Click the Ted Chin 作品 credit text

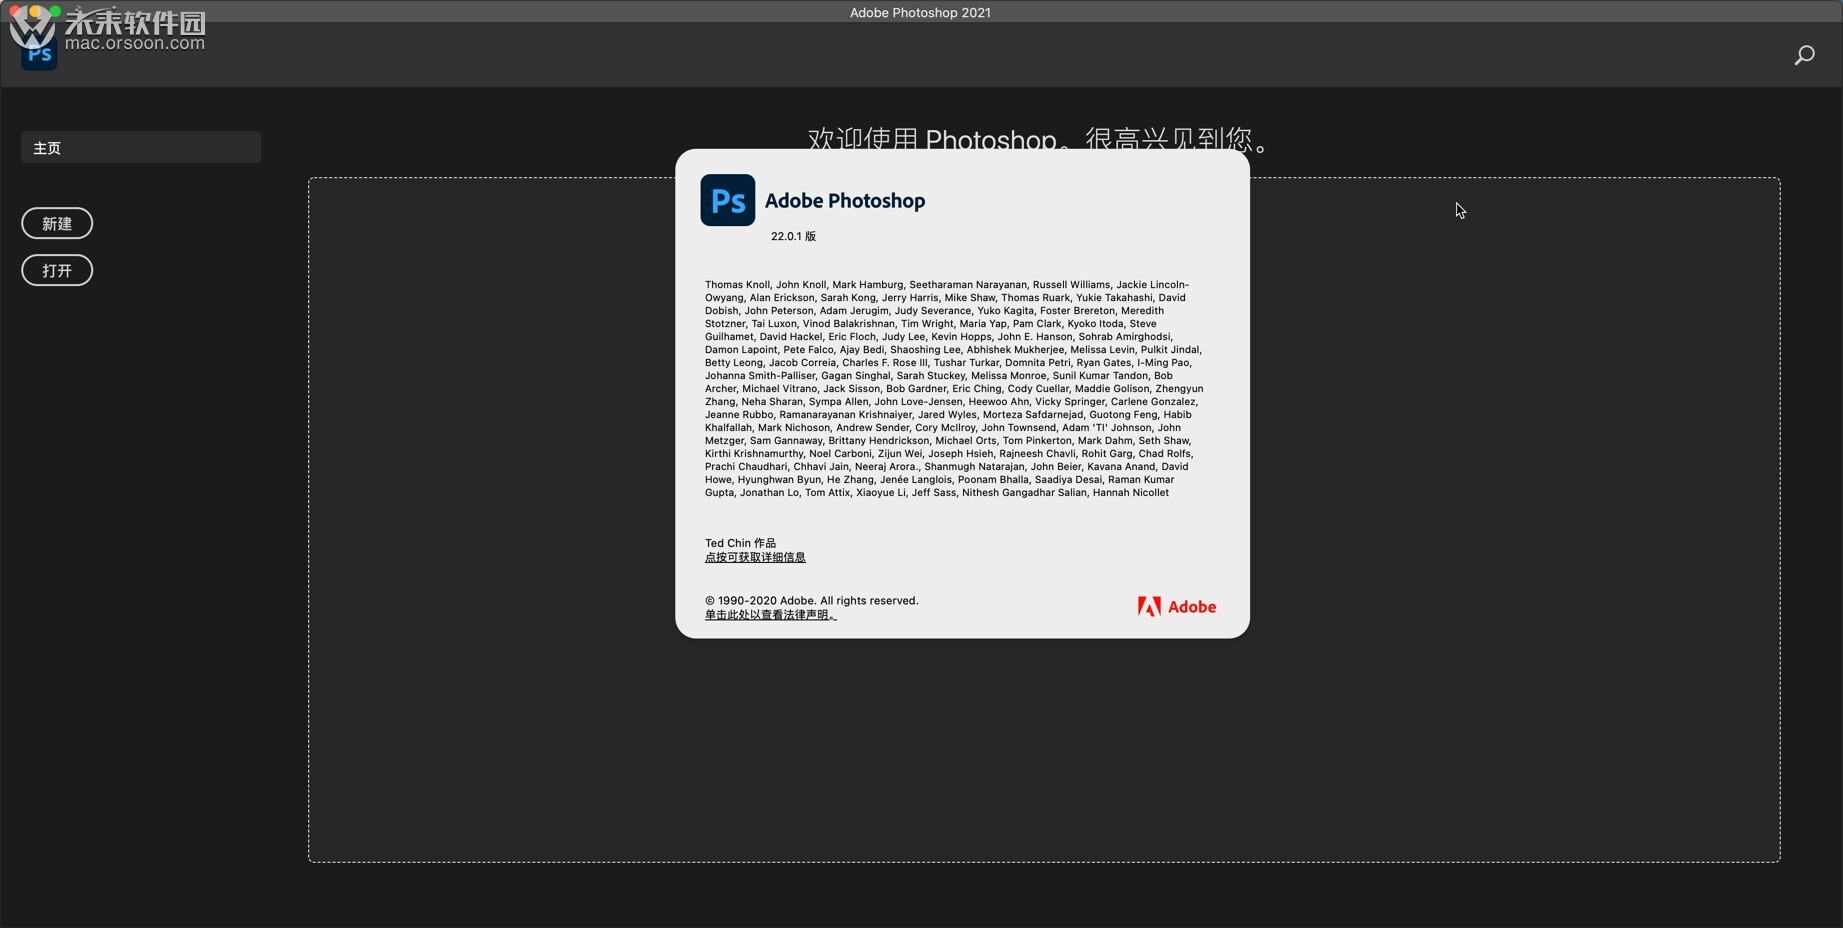[x=740, y=543]
